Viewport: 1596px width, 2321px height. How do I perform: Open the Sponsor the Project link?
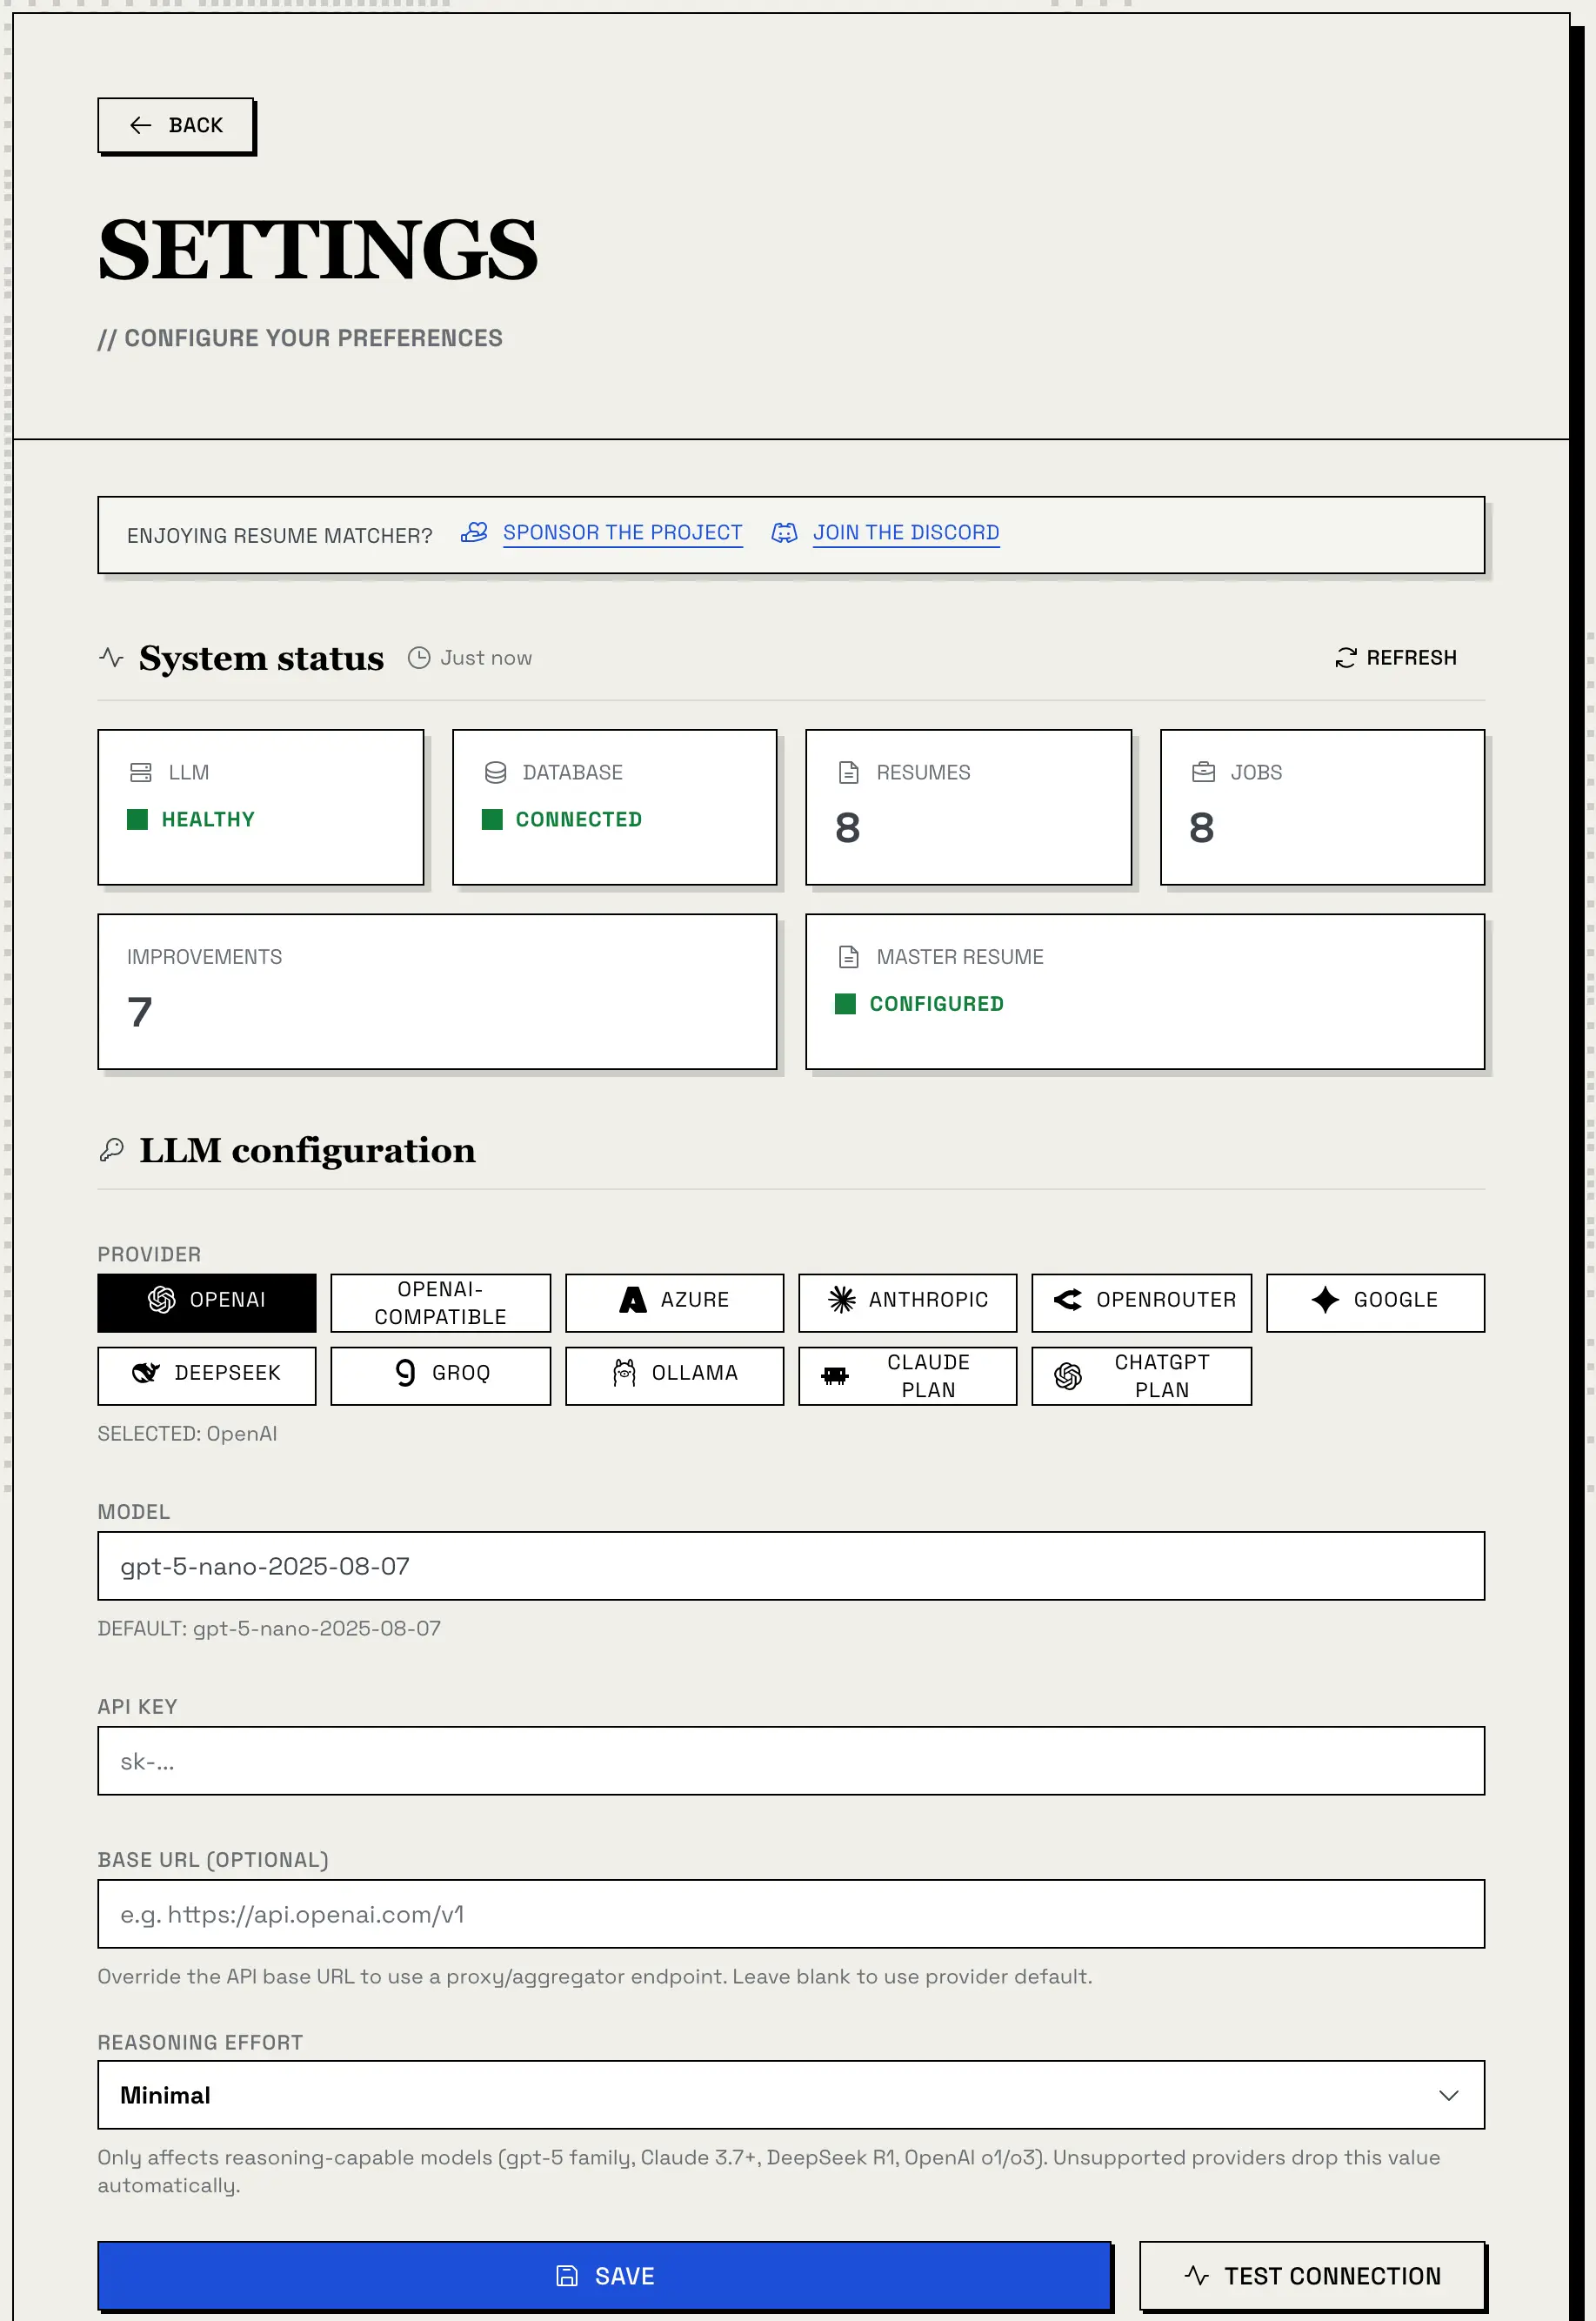click(x=622, y=533)
